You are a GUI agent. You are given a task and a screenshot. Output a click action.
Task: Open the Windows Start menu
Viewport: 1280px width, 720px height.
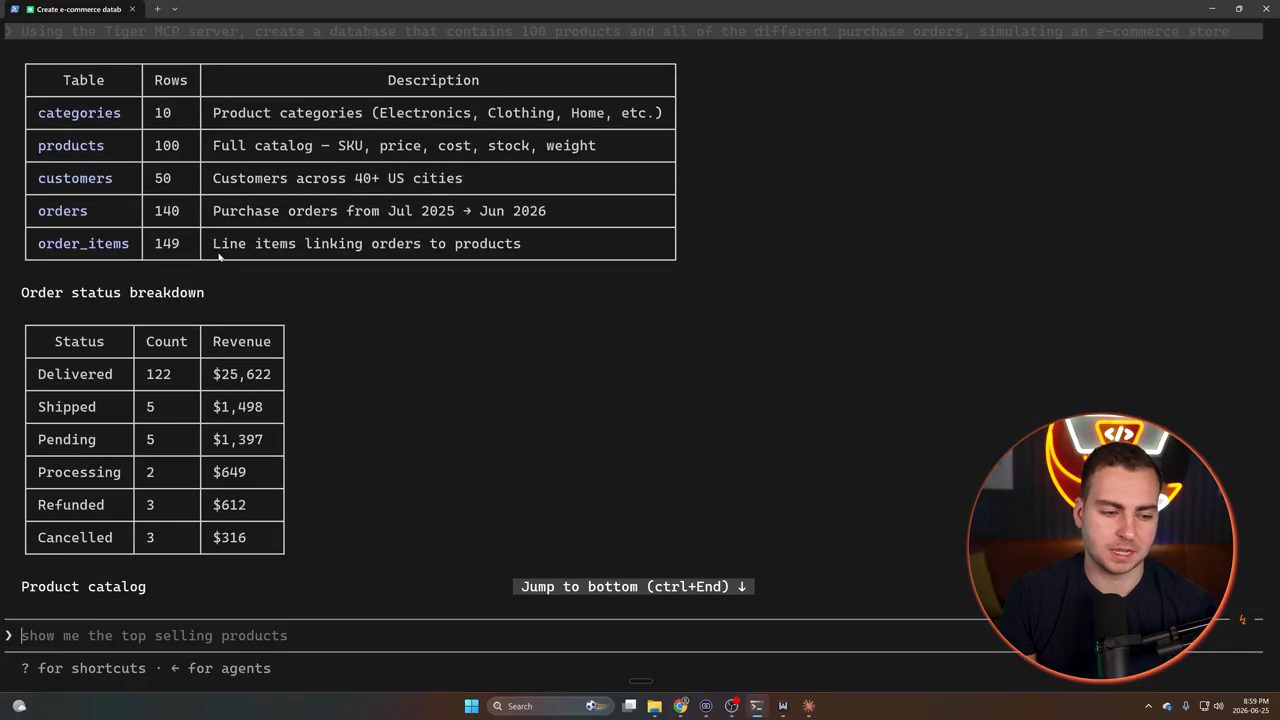point(471,706)
